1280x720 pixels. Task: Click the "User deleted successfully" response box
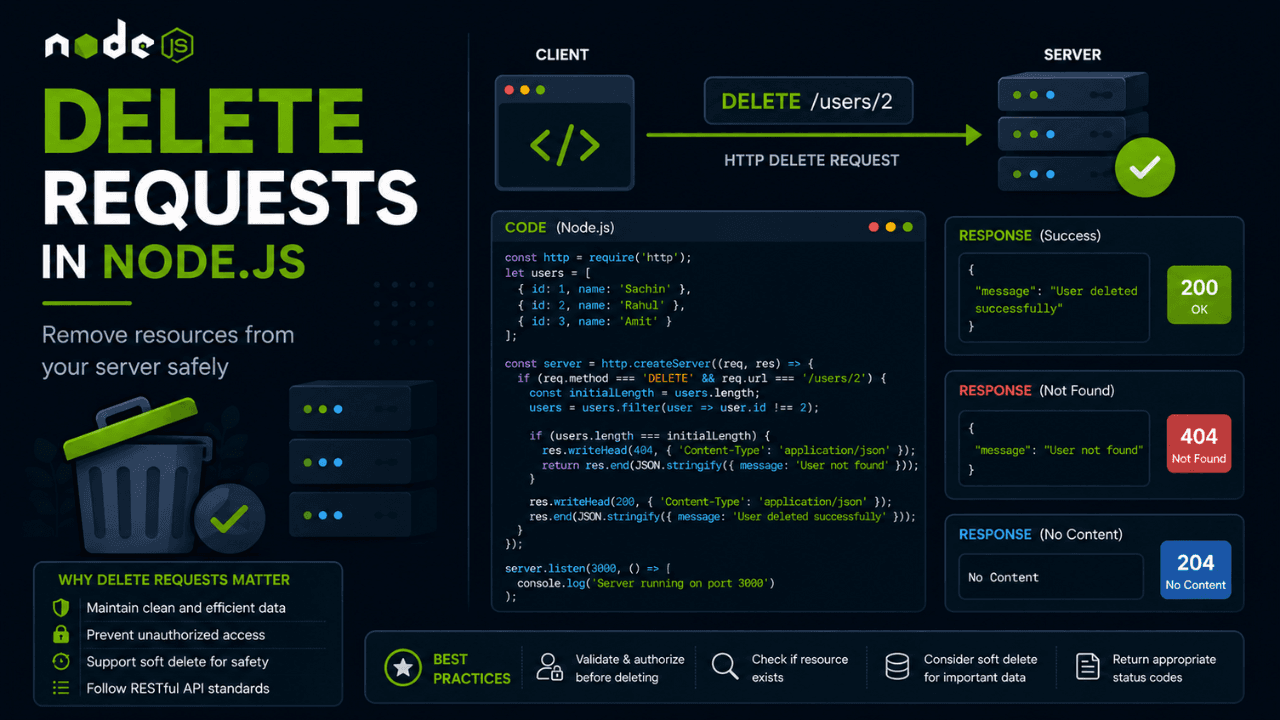click(x=1054, y=300)
